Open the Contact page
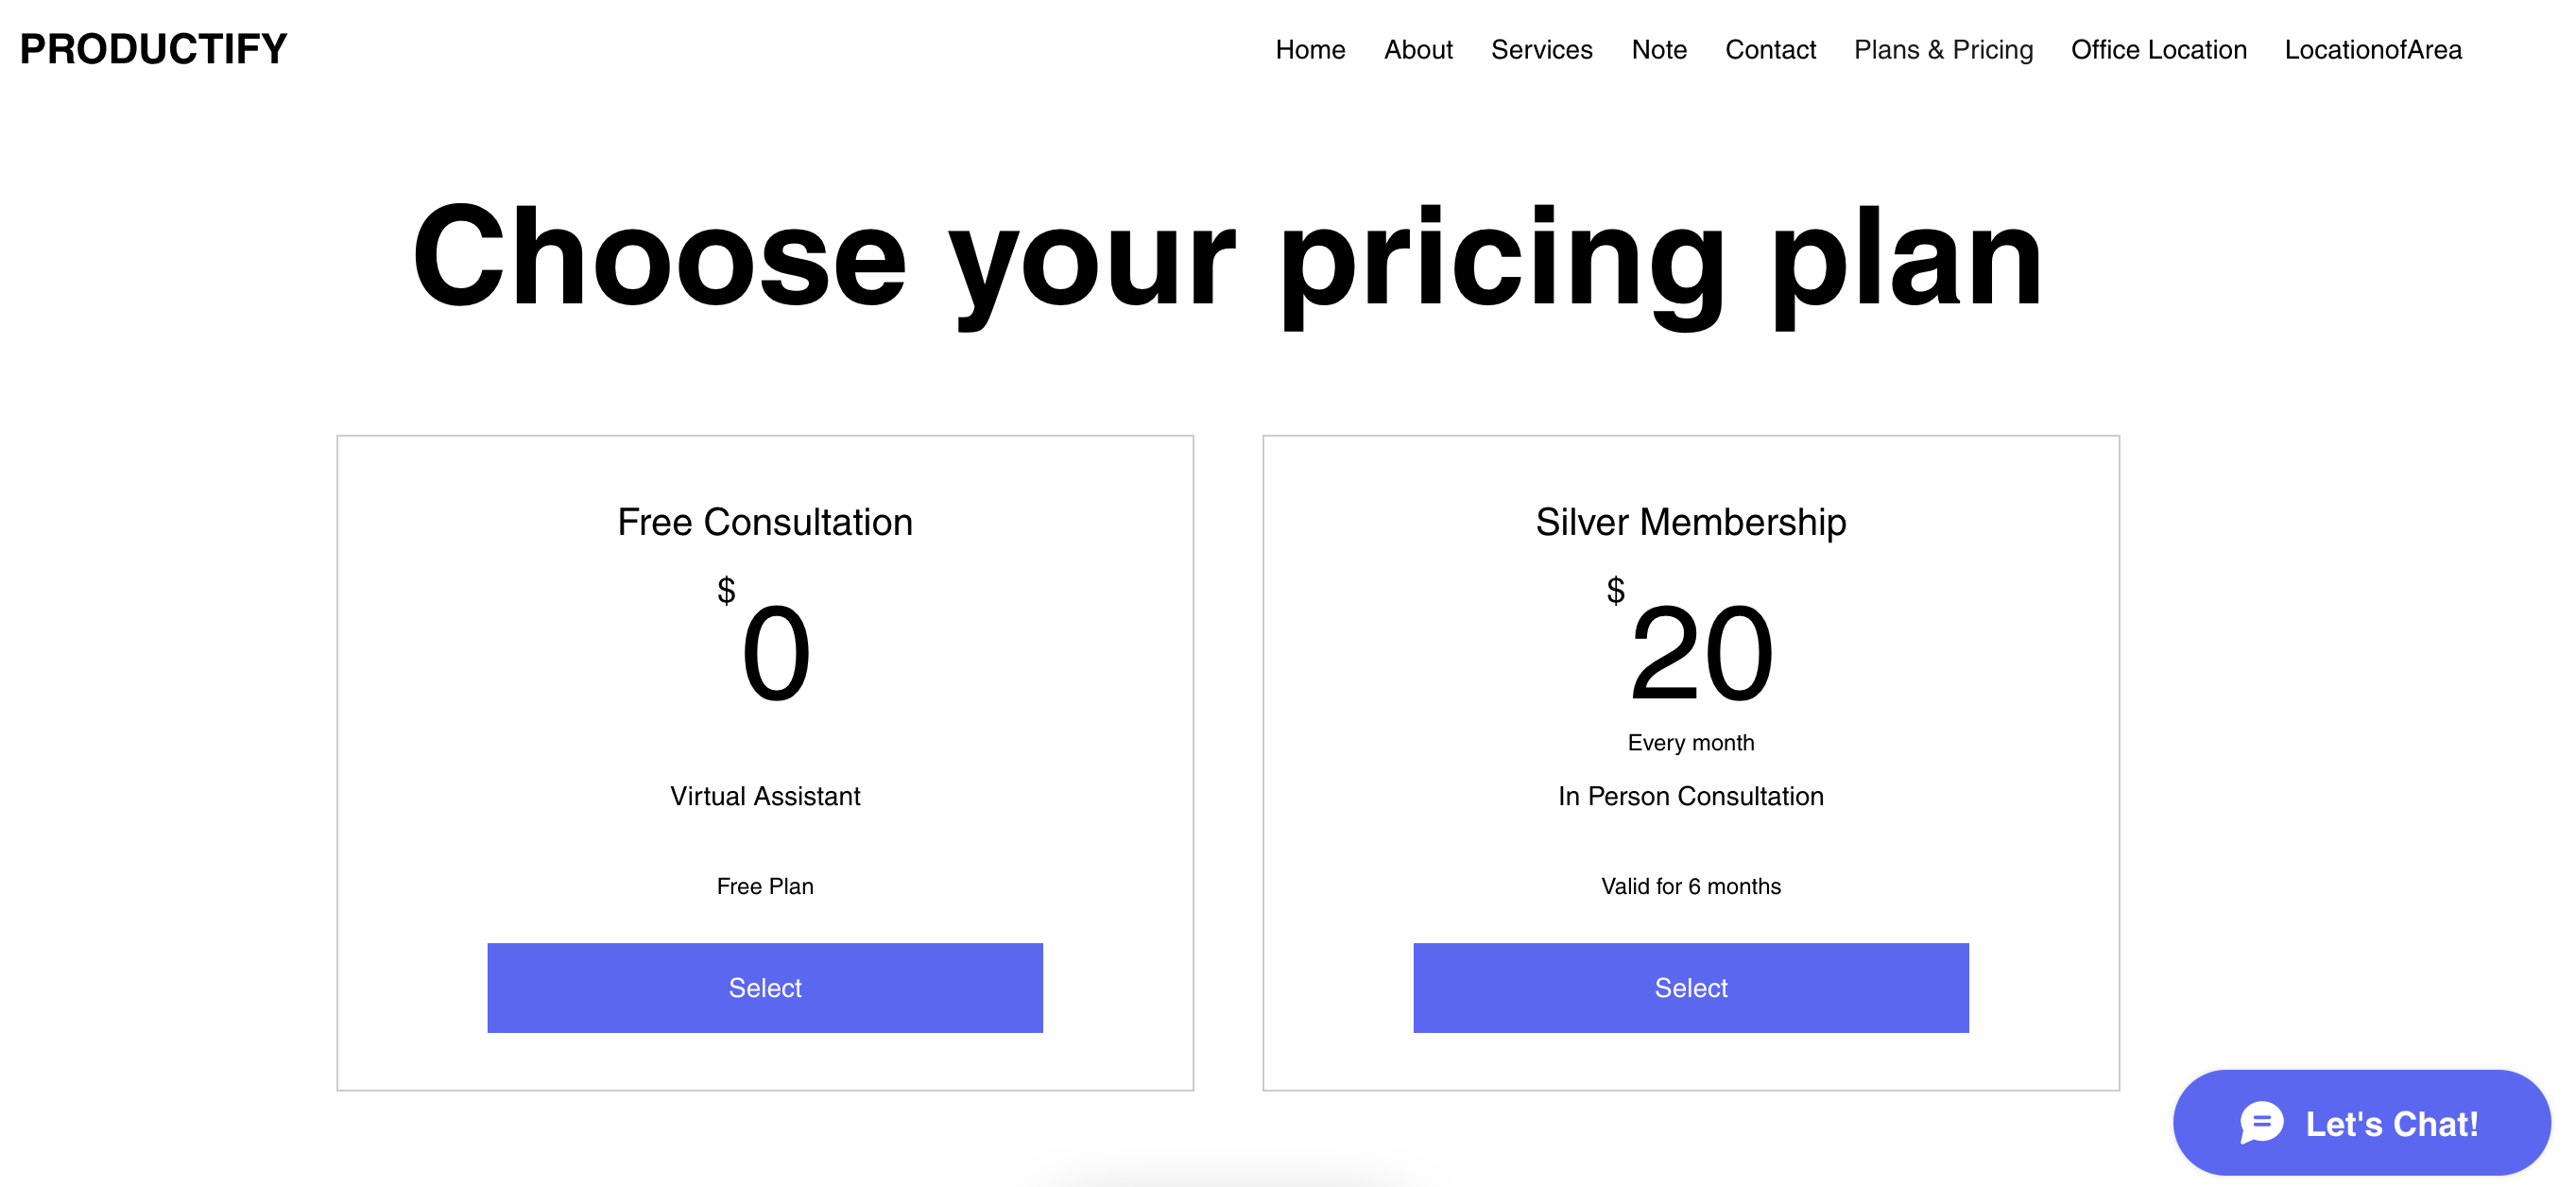2576x1187 pixels. (x=1770, y=49)
